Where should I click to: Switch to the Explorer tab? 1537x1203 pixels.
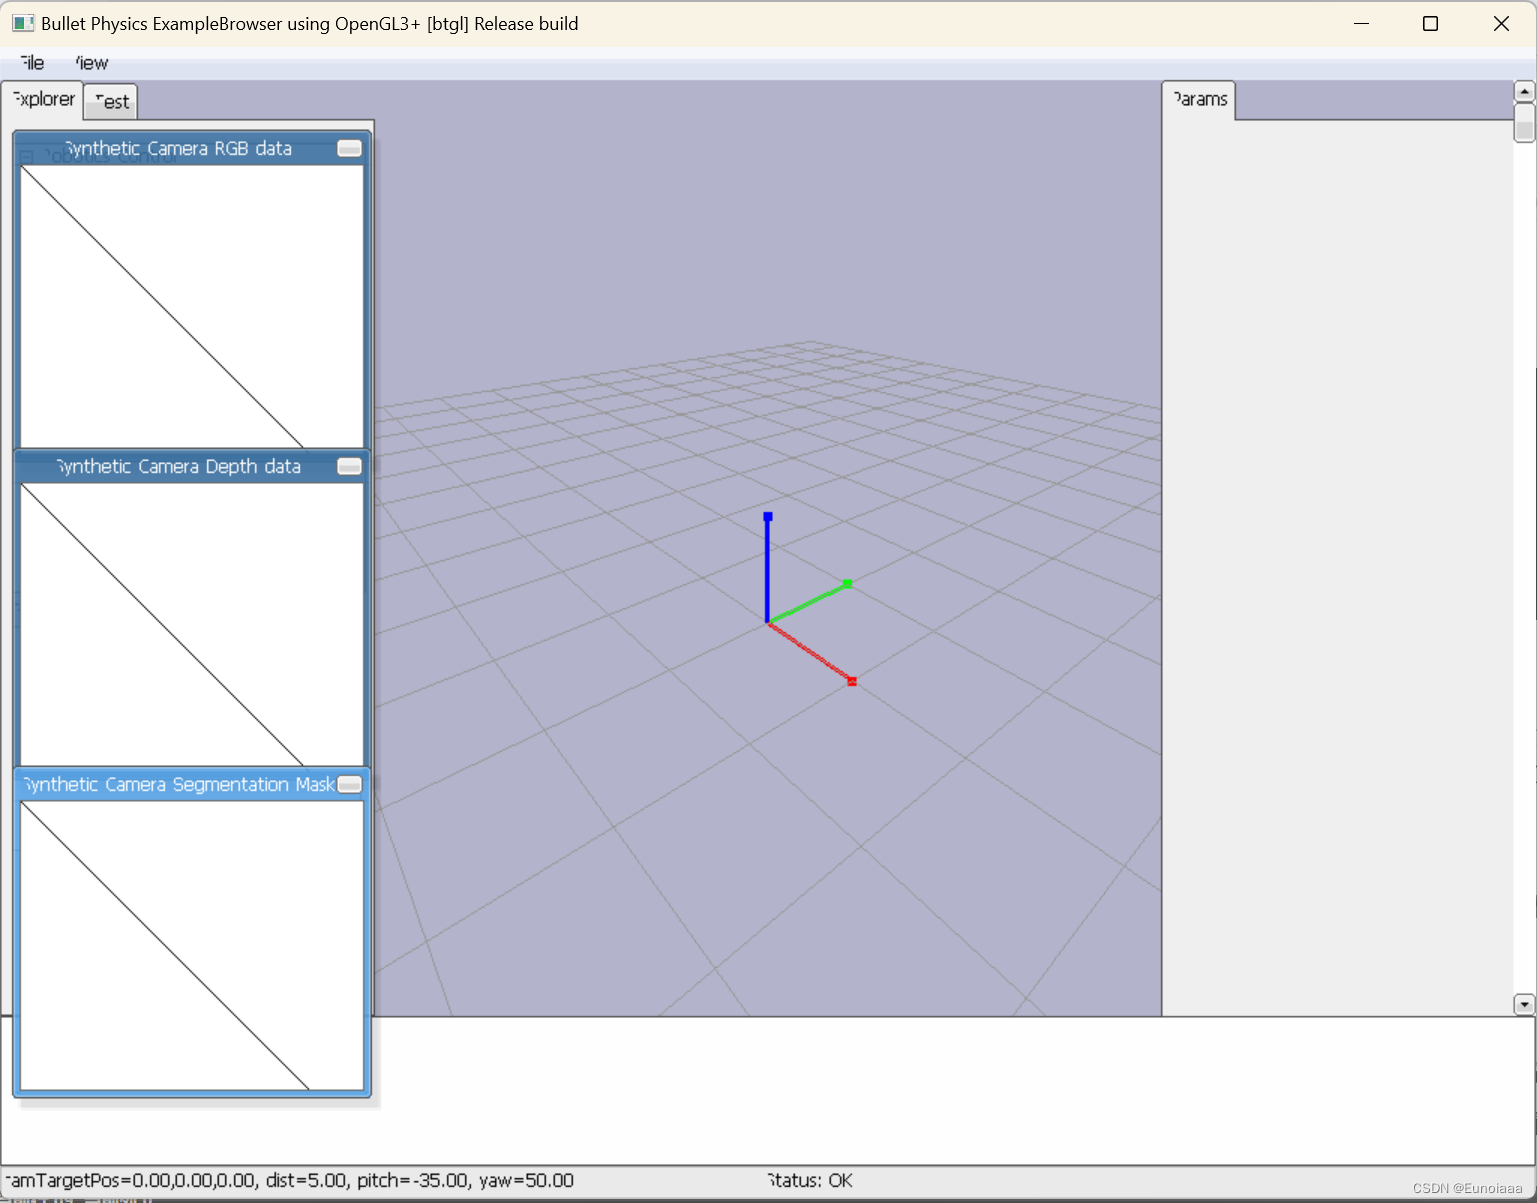point(43,99)
